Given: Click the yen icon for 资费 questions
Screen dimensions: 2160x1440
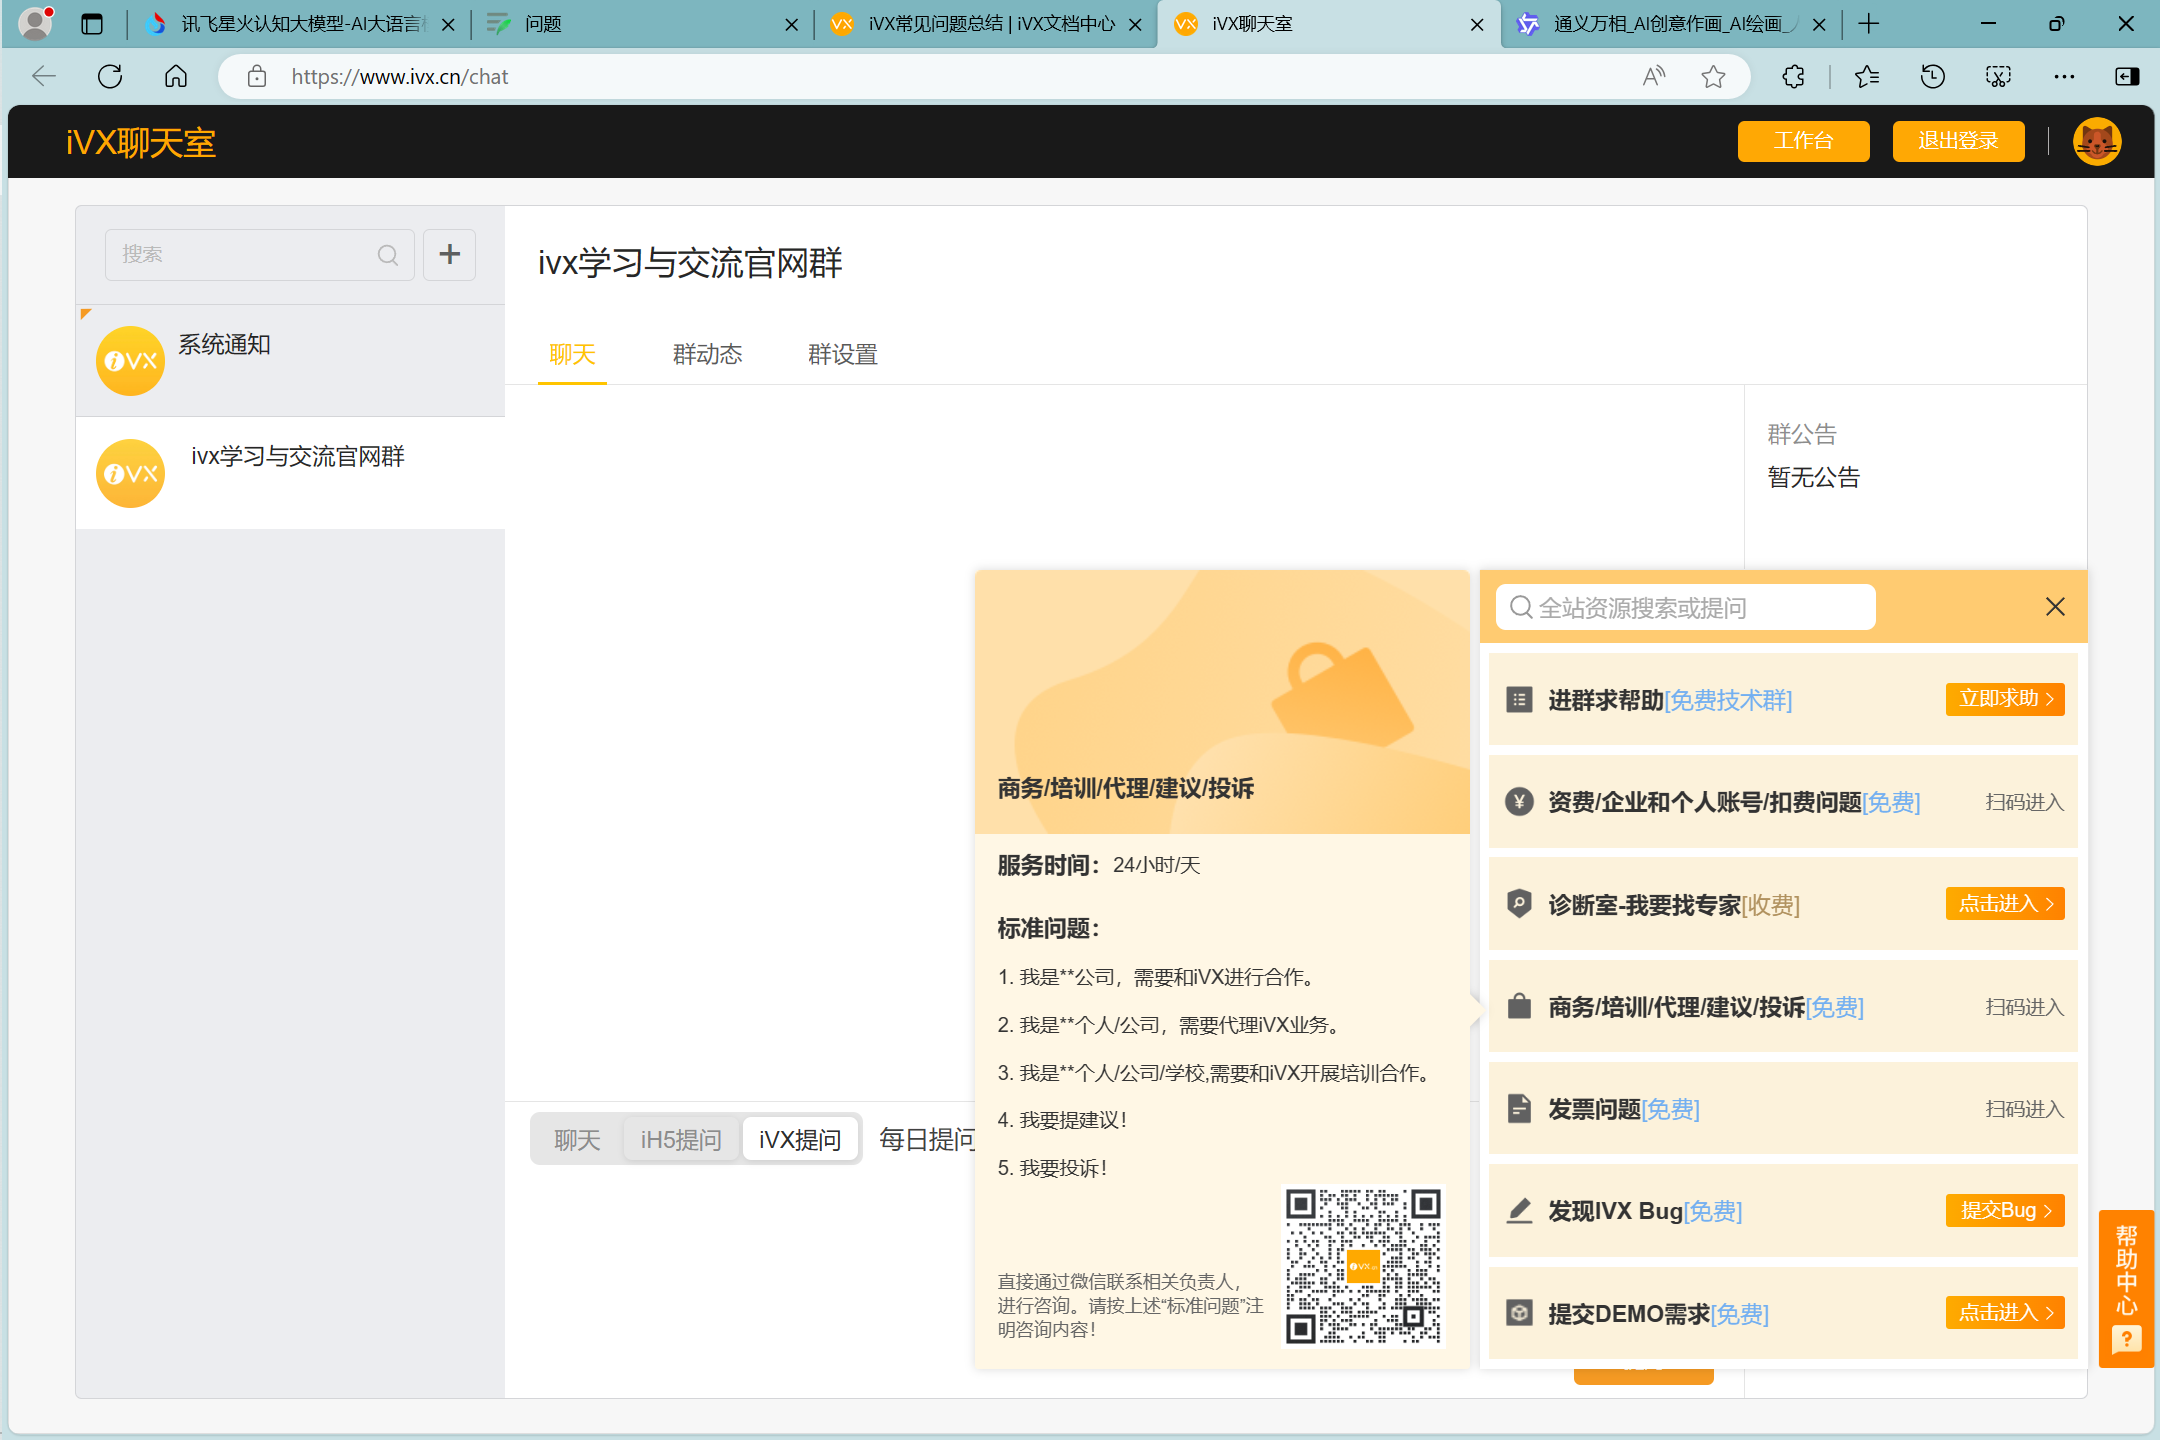Looking at the screenshot, I should pyautogui.click(x=1519, y=802).
